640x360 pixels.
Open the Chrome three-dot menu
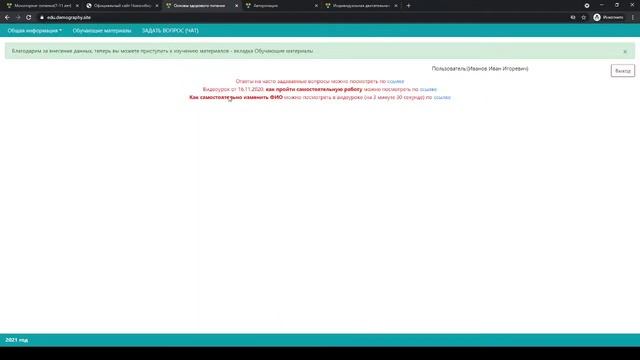click(633, 18)
